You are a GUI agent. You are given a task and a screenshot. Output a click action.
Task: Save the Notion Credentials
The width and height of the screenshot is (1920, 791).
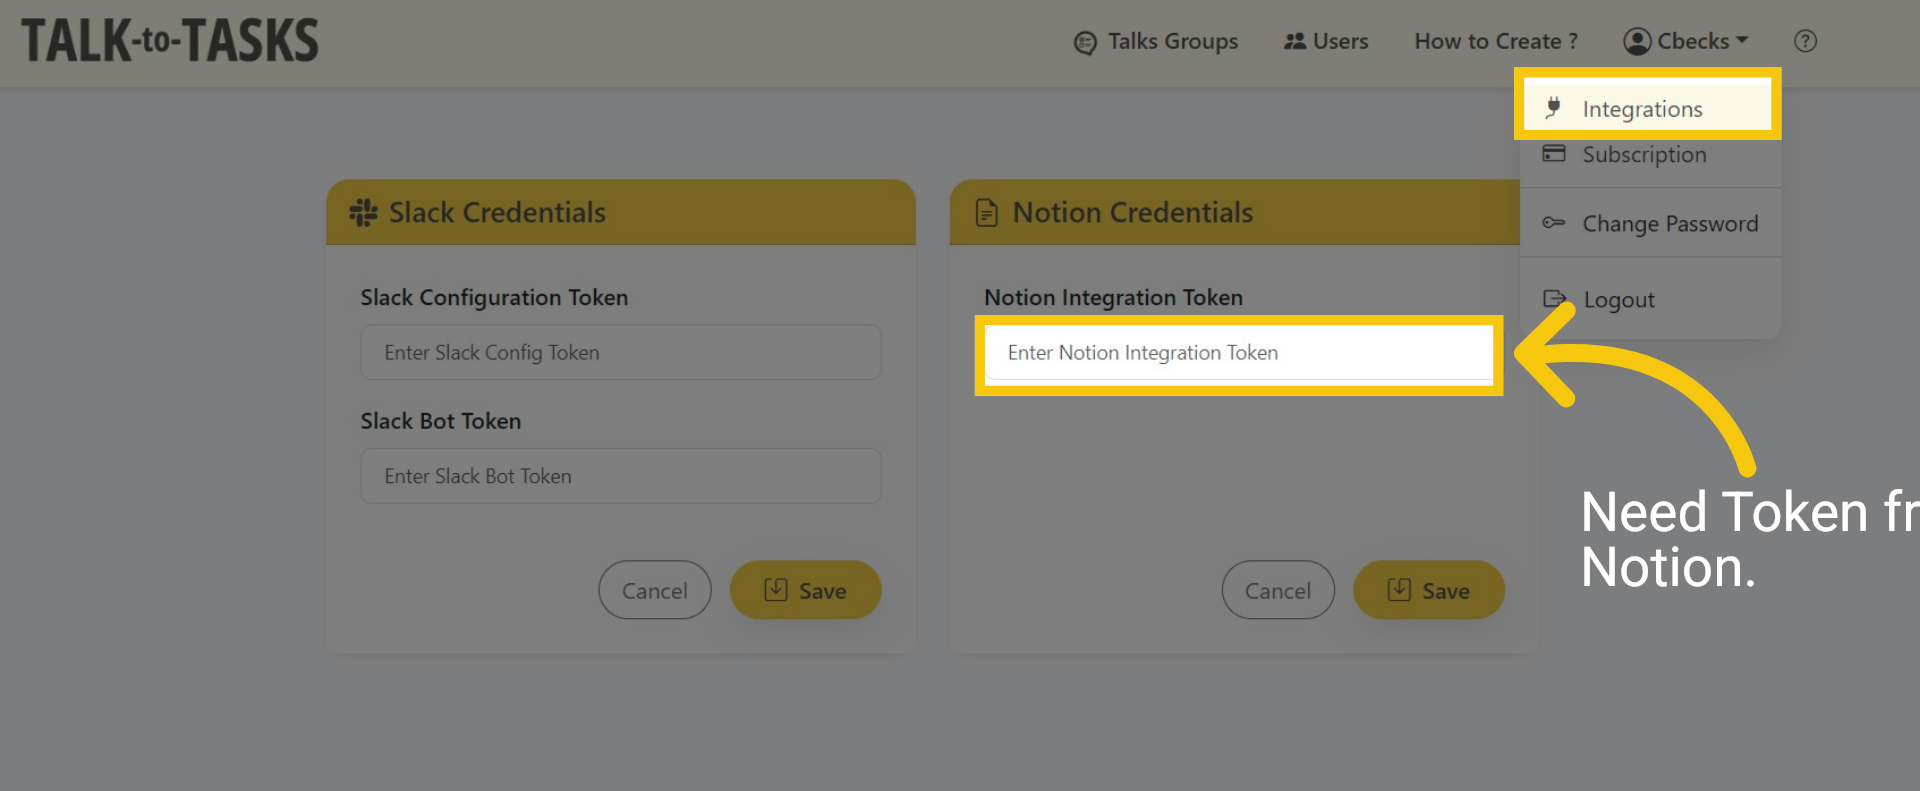pos(1428,590)
